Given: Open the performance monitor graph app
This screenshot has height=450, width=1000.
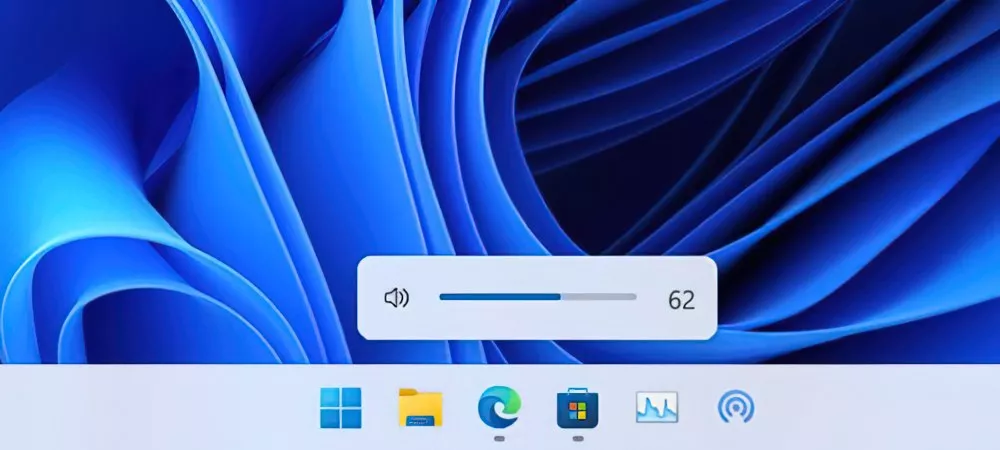Looking at the screenshot, I should click(657, 407).
